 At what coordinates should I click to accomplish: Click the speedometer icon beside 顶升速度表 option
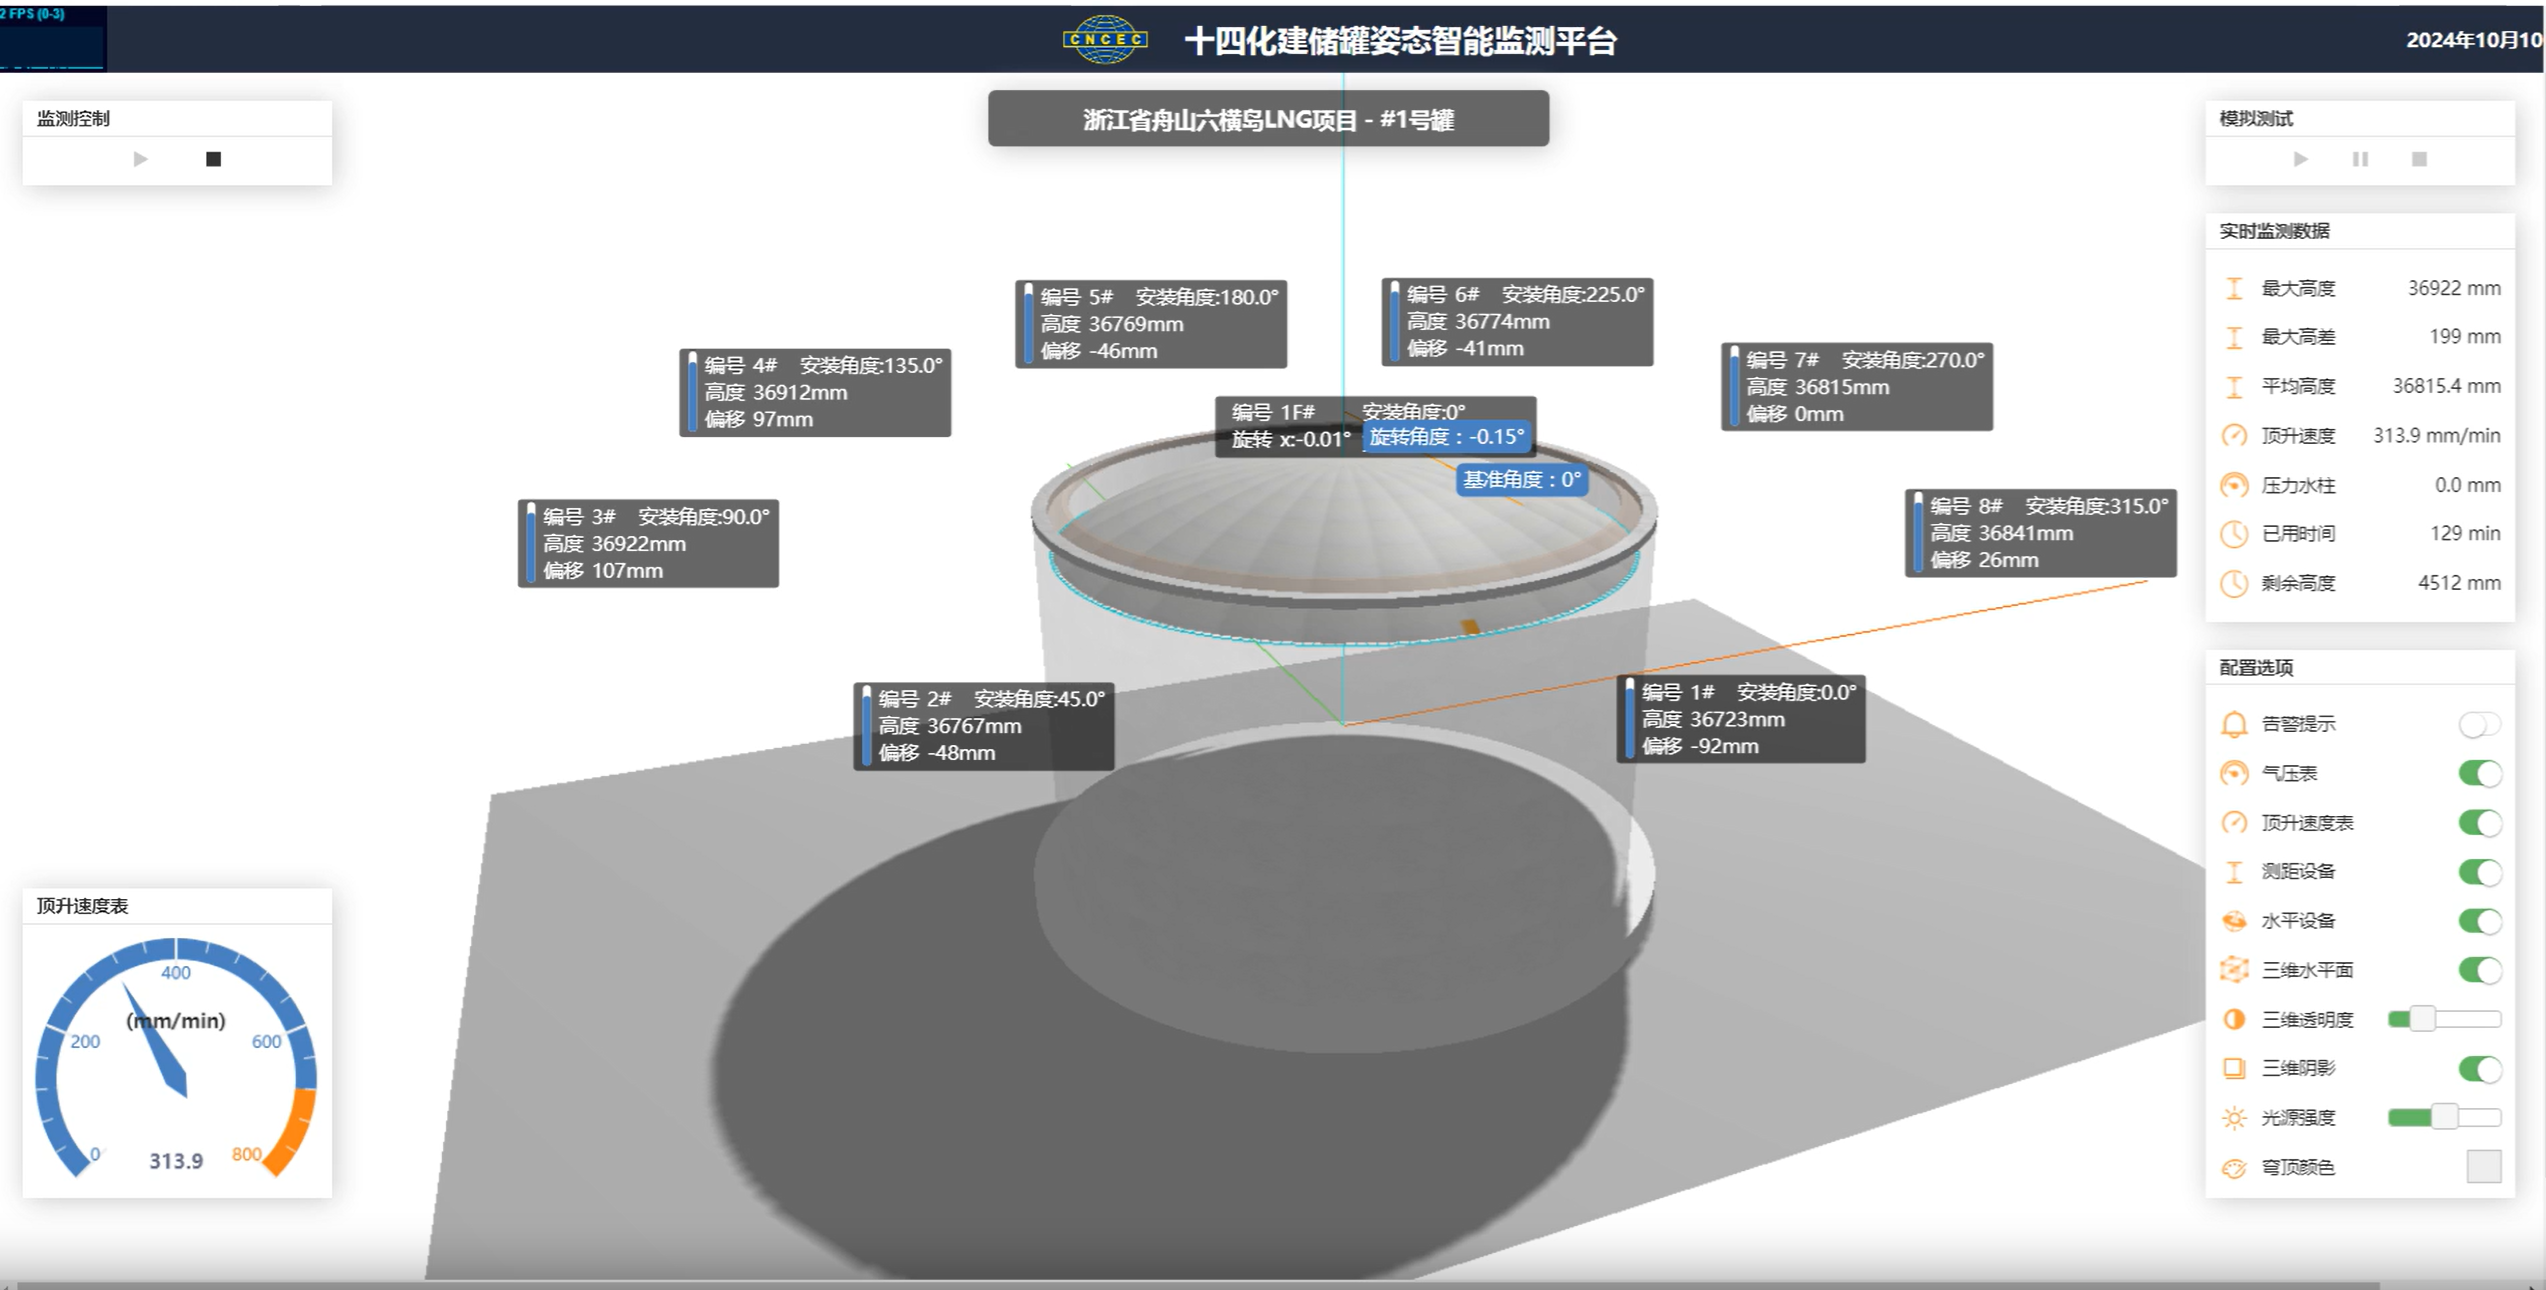(x=2234, y=822)
